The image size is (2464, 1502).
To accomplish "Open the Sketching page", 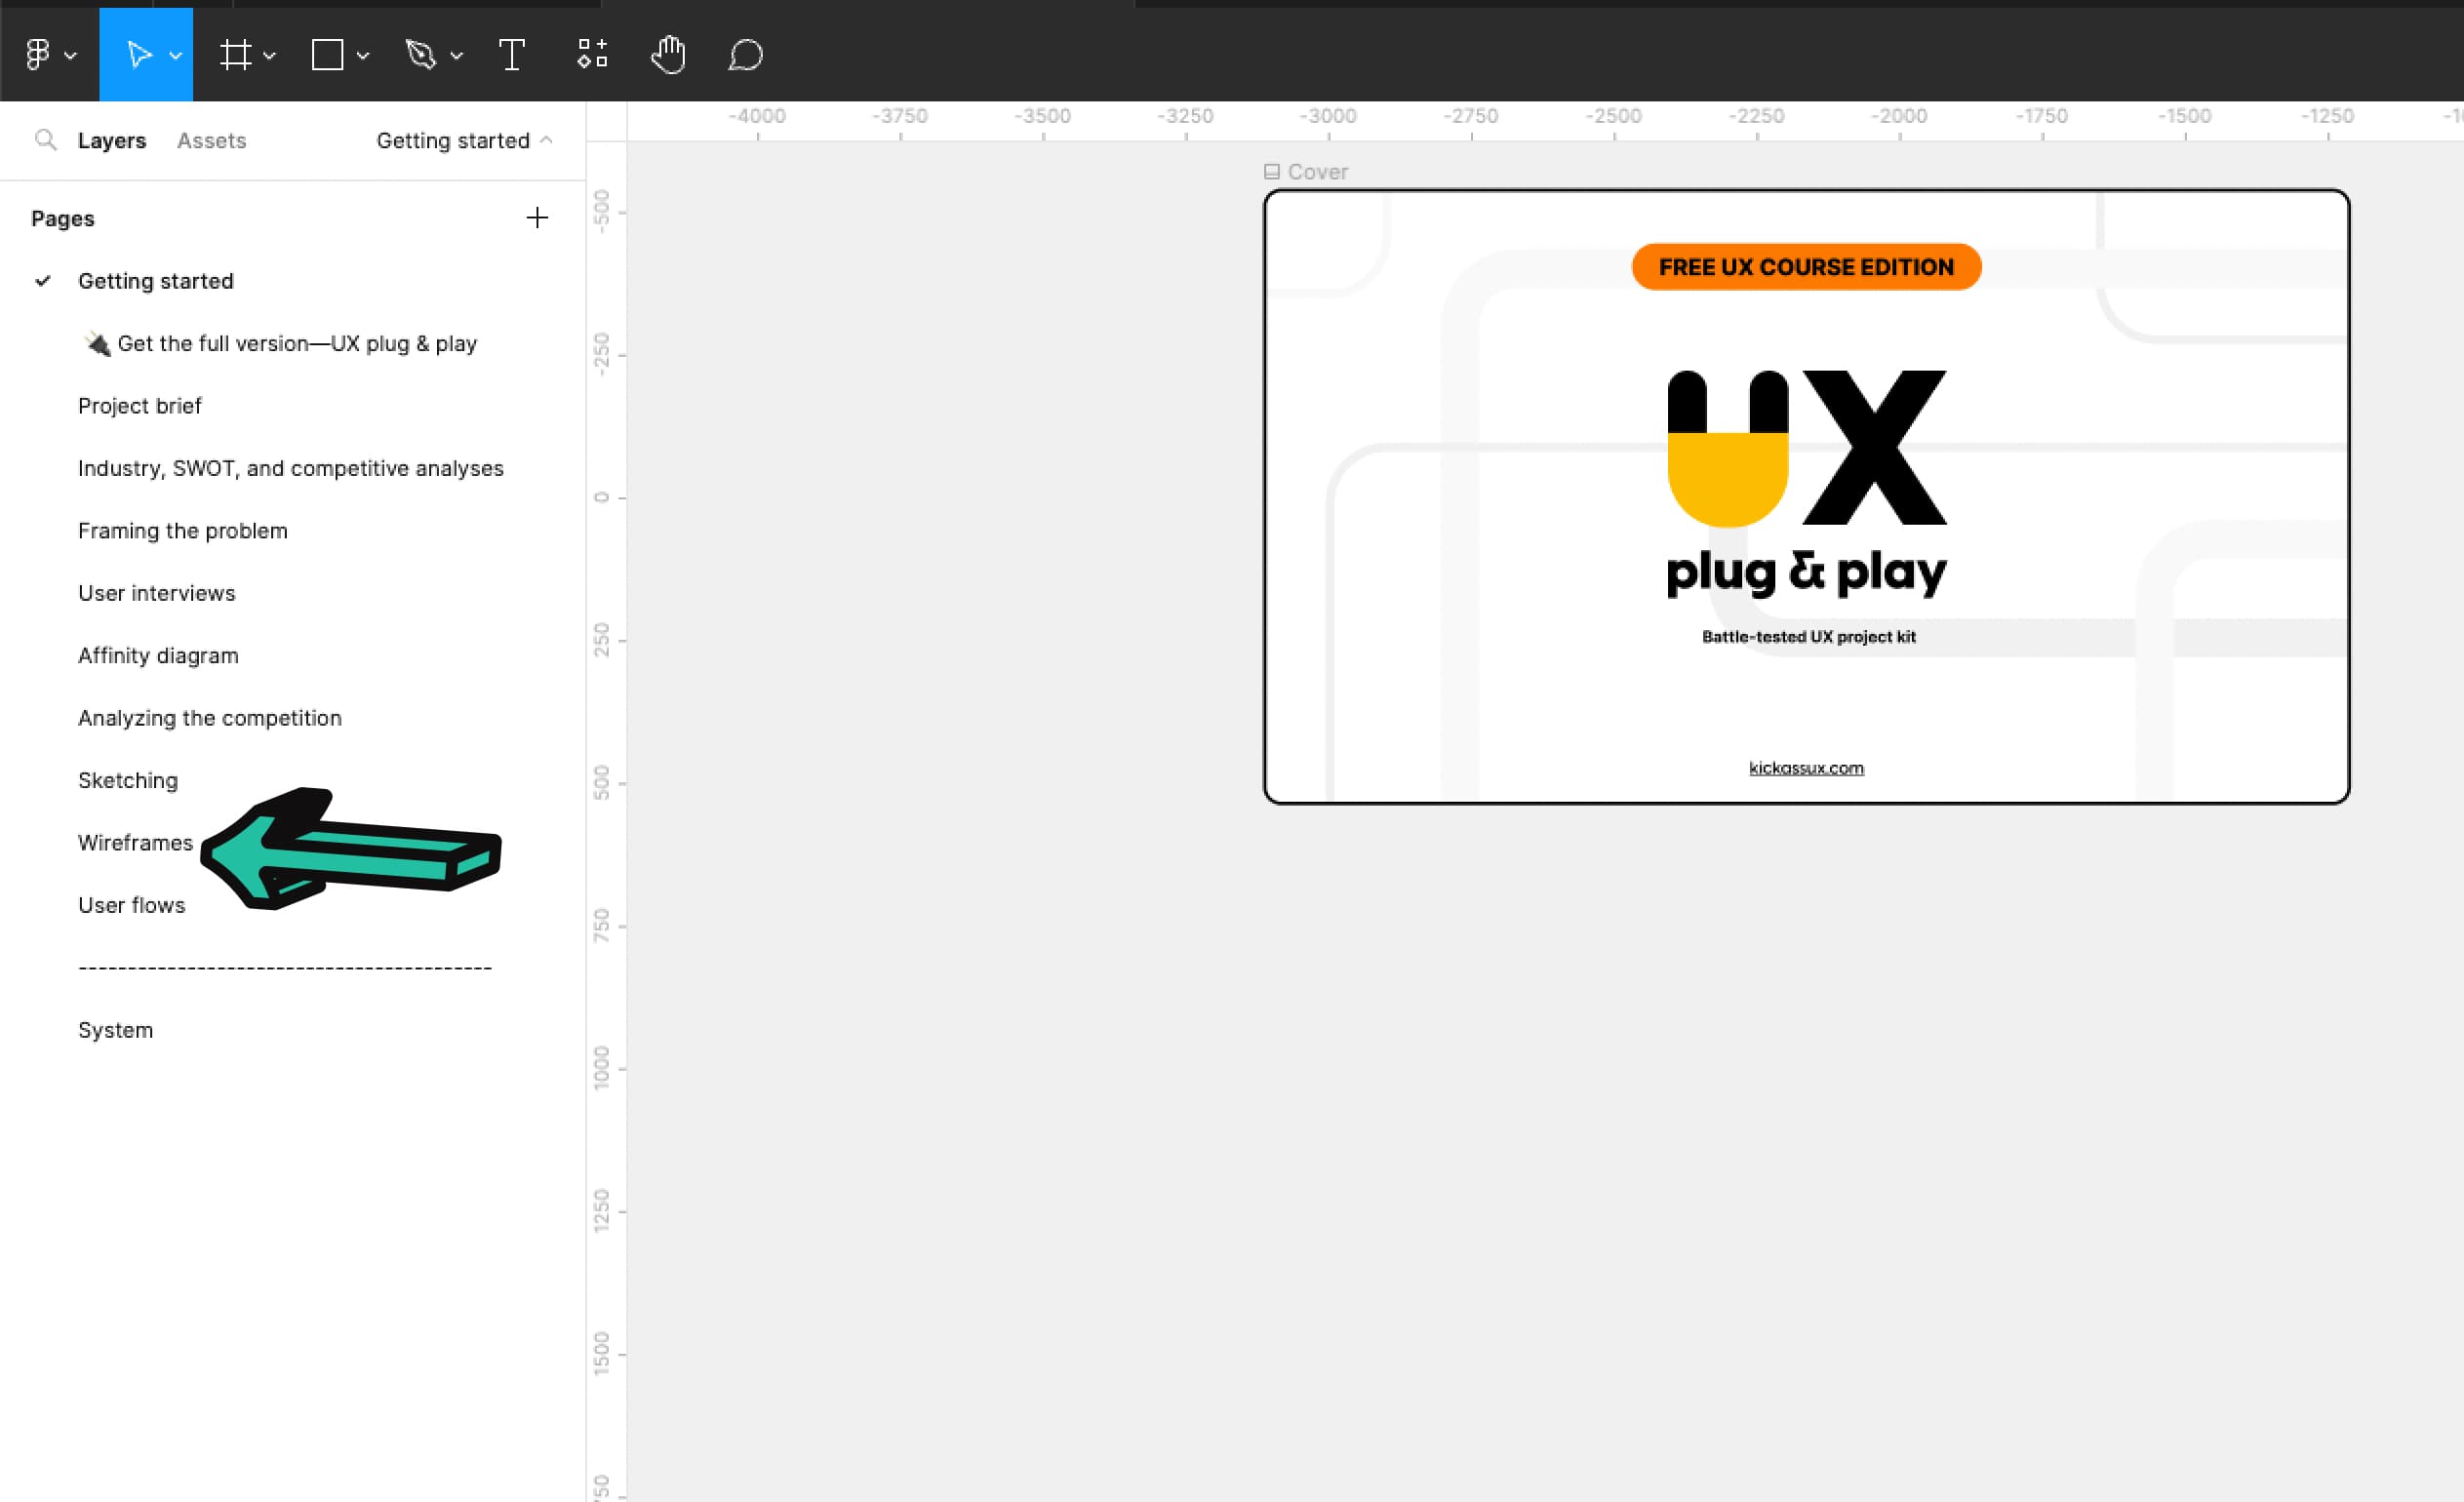I will click(128, 780).
